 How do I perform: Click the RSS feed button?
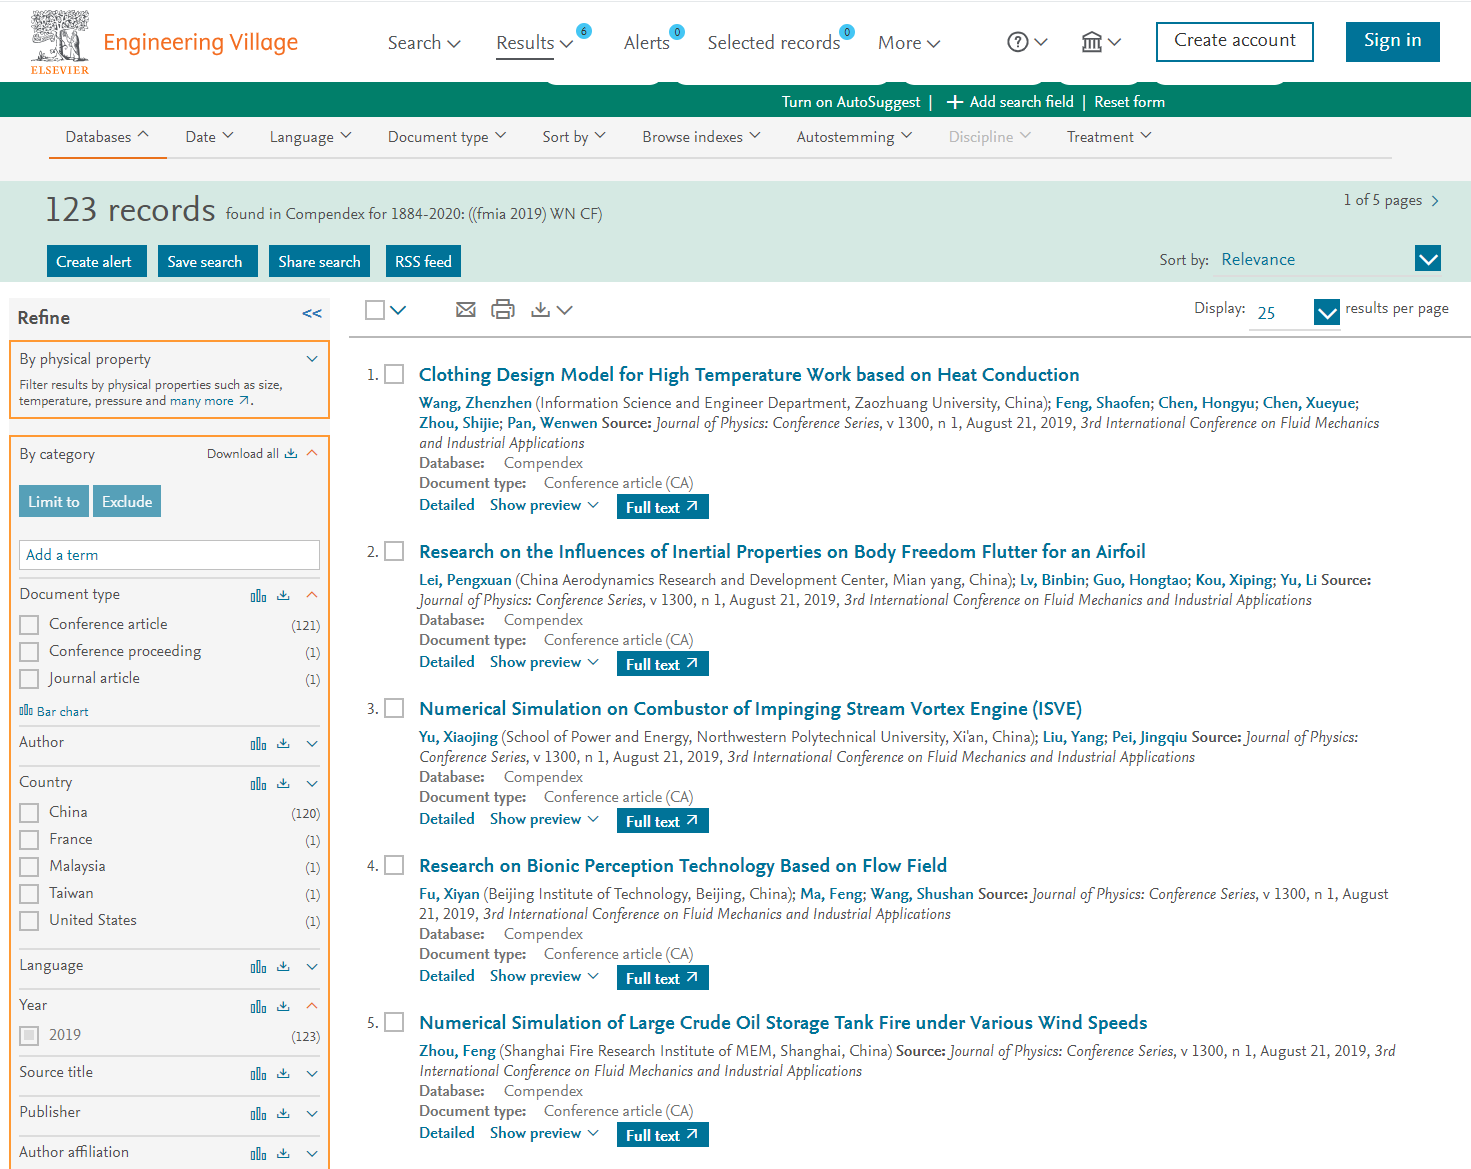click(x=423, y=262)
